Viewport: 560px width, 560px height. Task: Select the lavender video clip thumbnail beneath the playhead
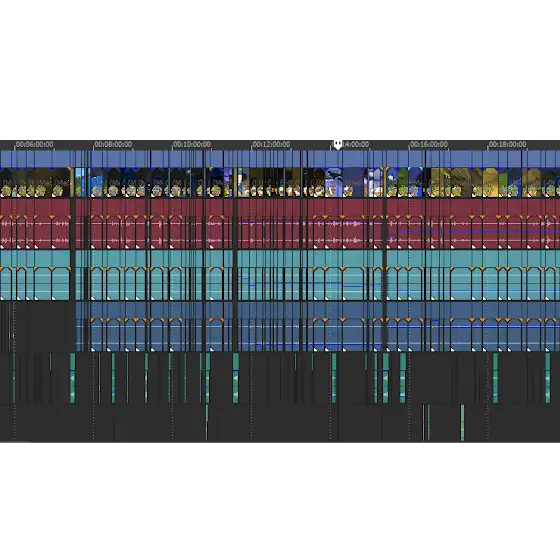(x=334, y=182)
